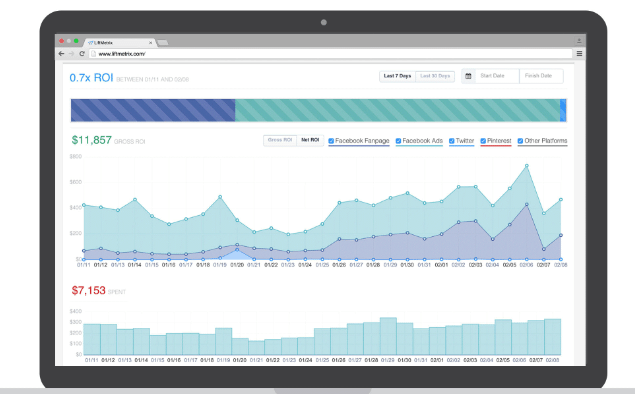Click the browser back arrow

tap(62, 53)
